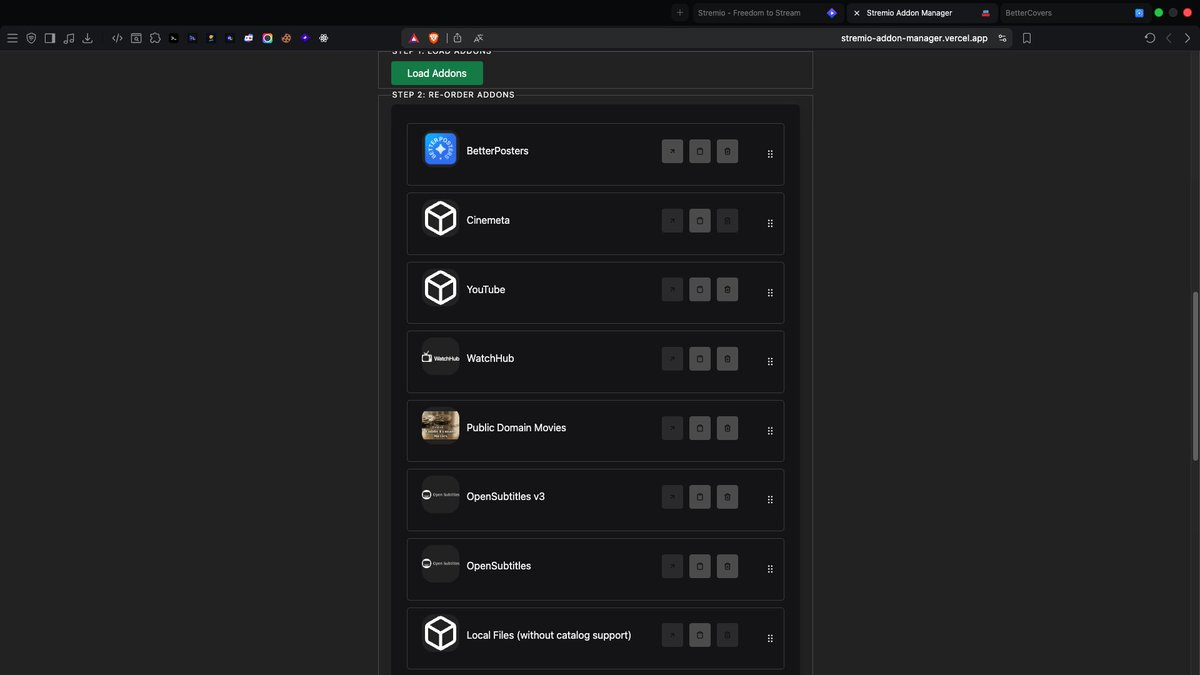Click the Brave lion shield icon
Image resolution: width=1200 pixels, height=675 pixels.
pyautogui.click(x=434, y=38)
